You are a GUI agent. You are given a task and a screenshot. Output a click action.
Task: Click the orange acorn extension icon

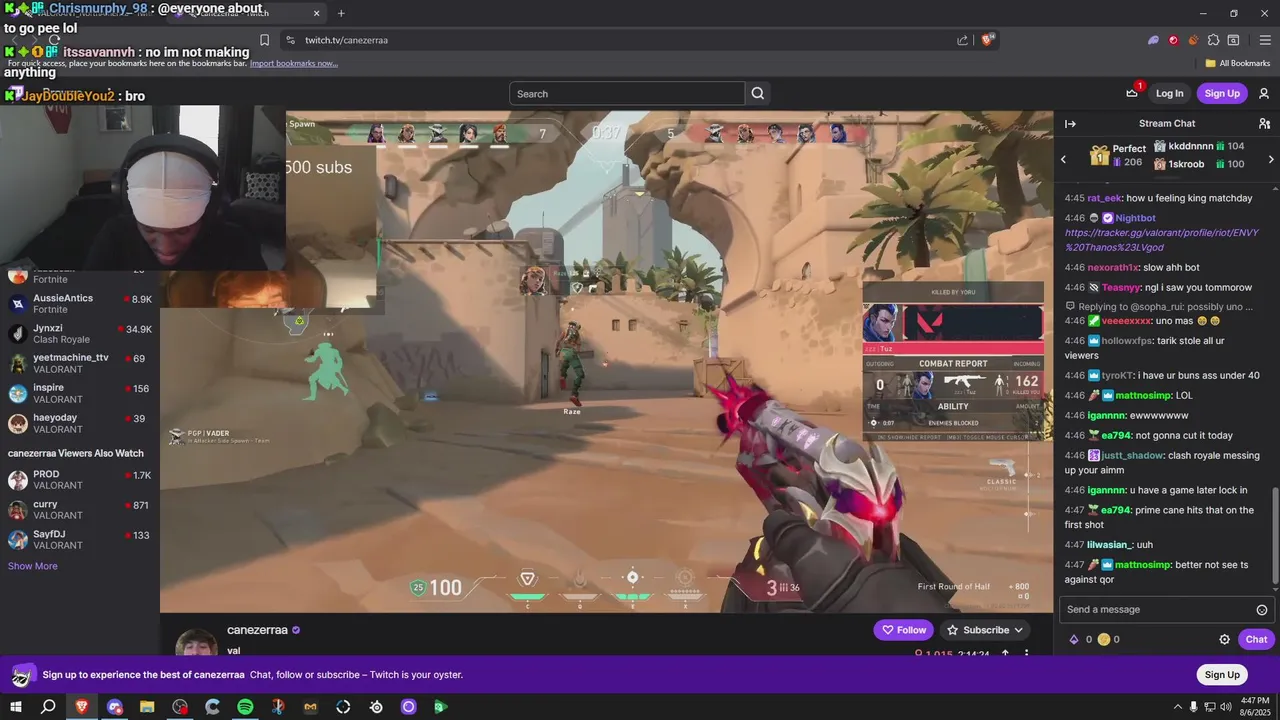click(1193, 40)
